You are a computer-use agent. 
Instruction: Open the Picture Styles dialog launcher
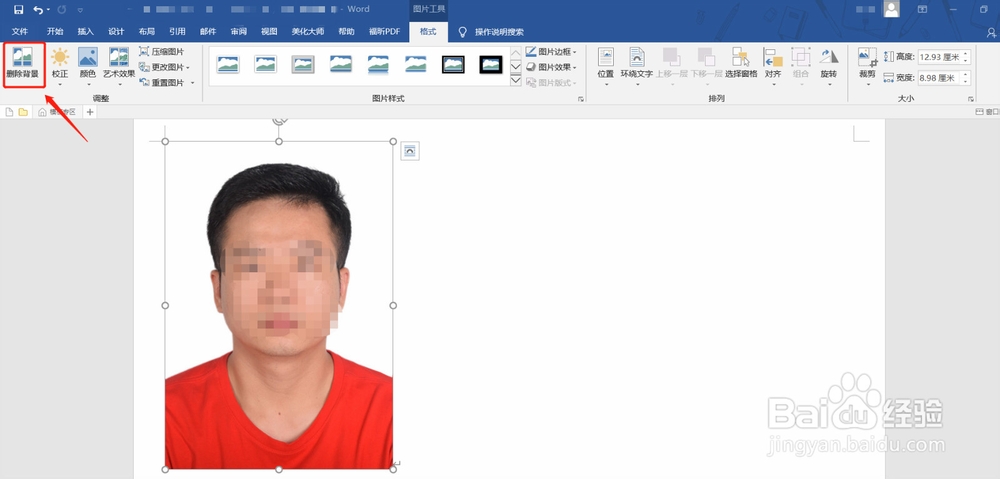[581, 99]
